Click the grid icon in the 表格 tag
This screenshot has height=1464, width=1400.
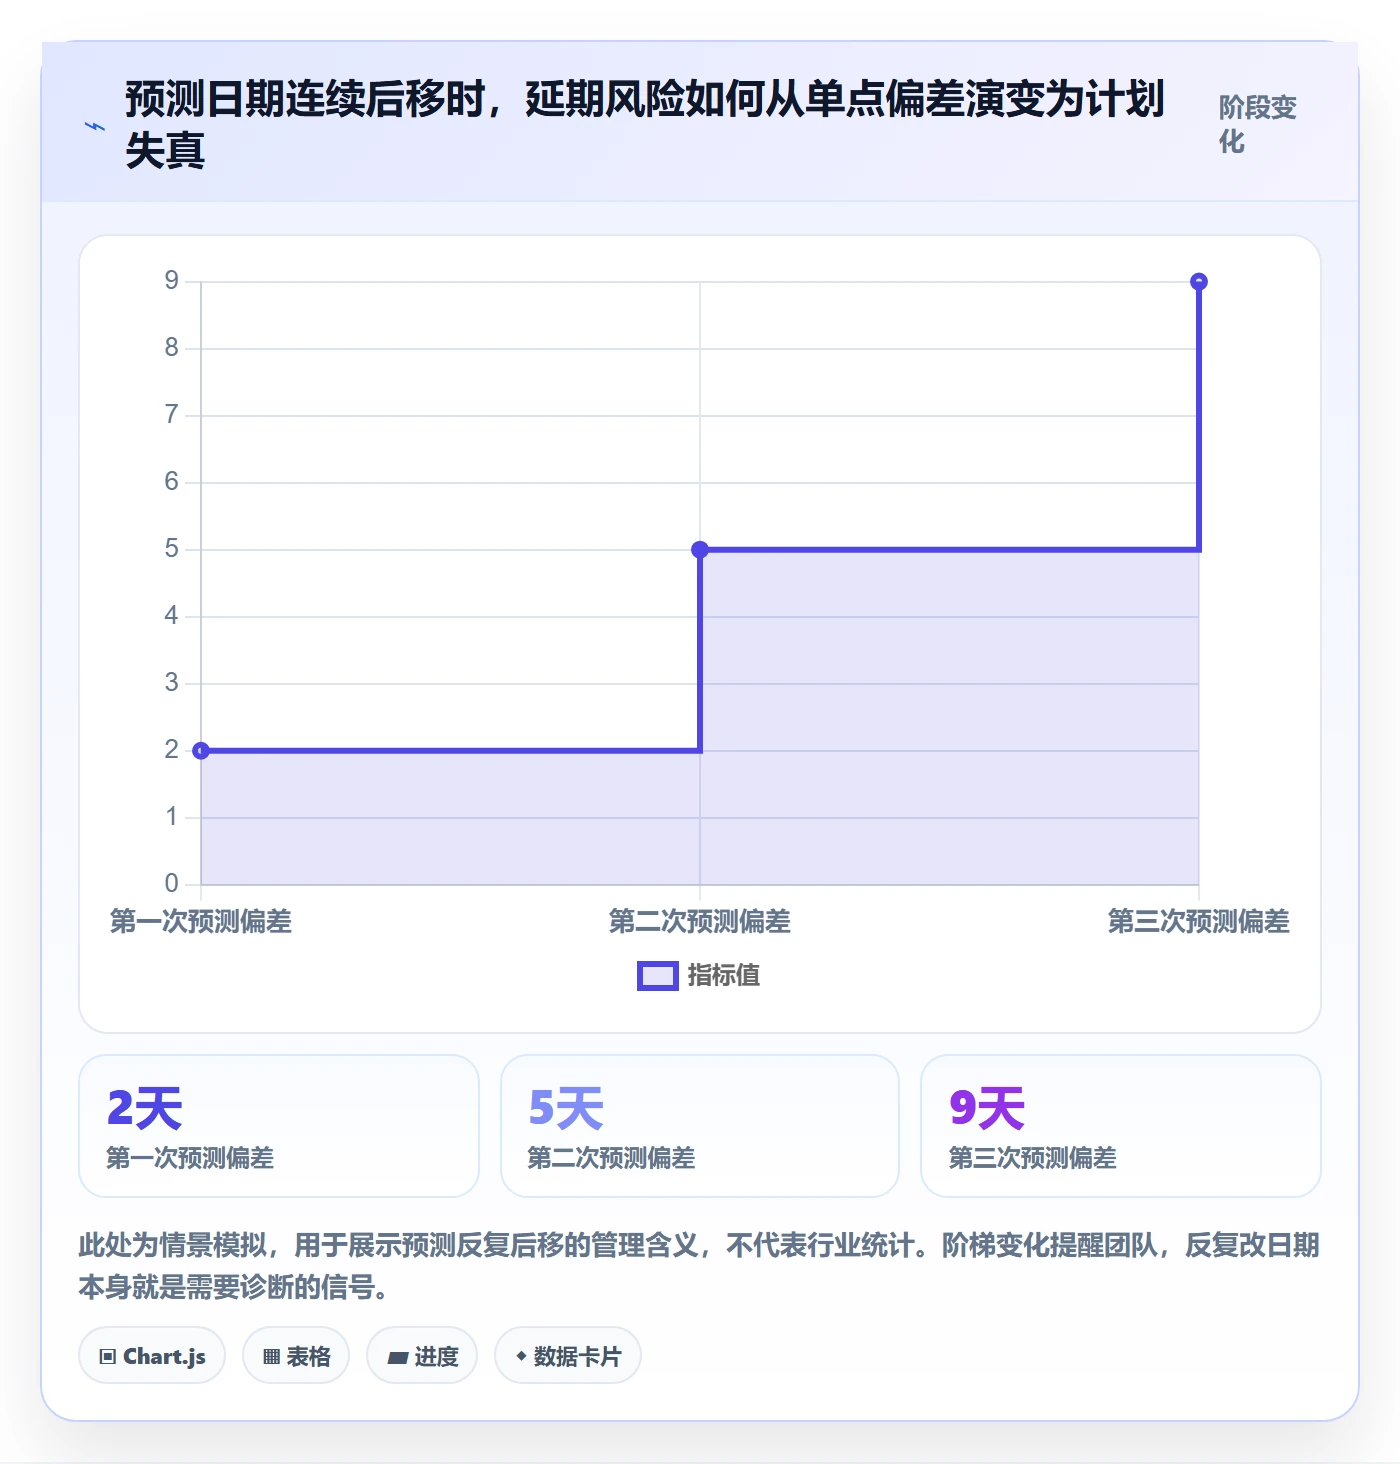271,1357
